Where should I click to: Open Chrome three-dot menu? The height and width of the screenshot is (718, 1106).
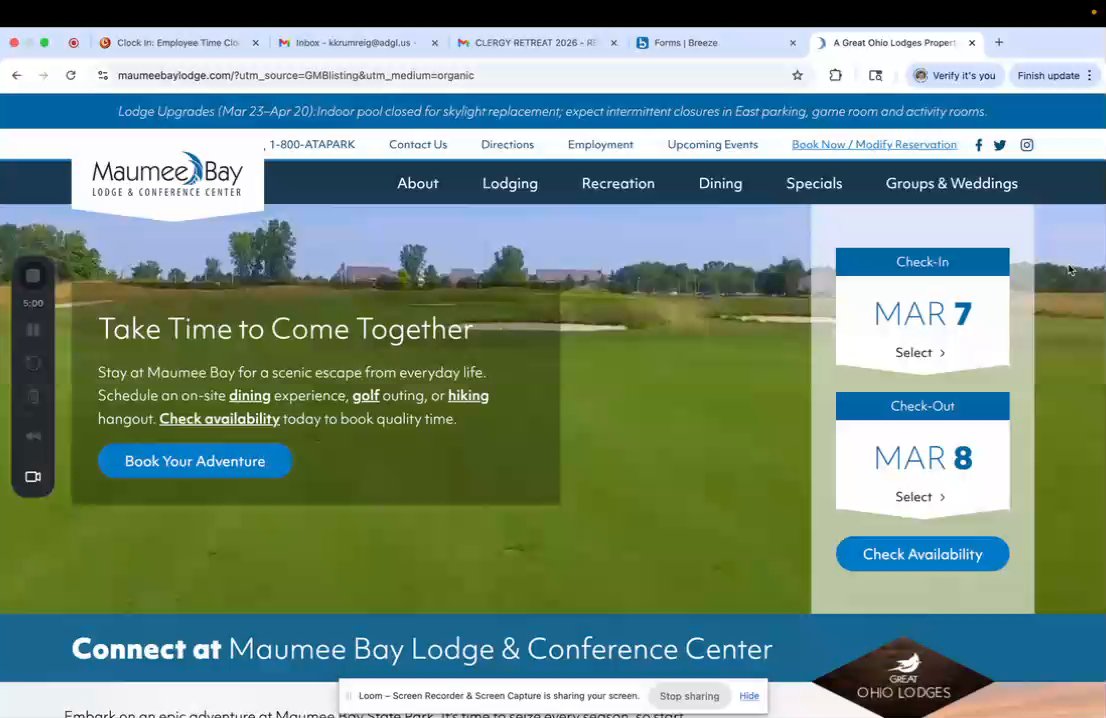pyautogui.click(x=1090, y=75)
